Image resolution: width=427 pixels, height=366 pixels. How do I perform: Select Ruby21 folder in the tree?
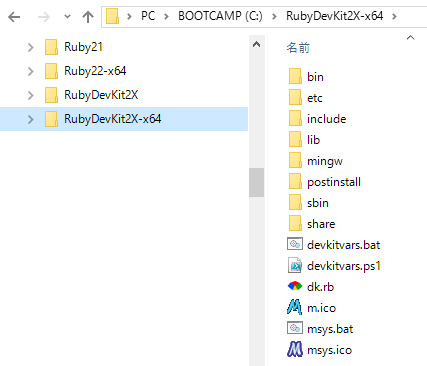point(83,47)
